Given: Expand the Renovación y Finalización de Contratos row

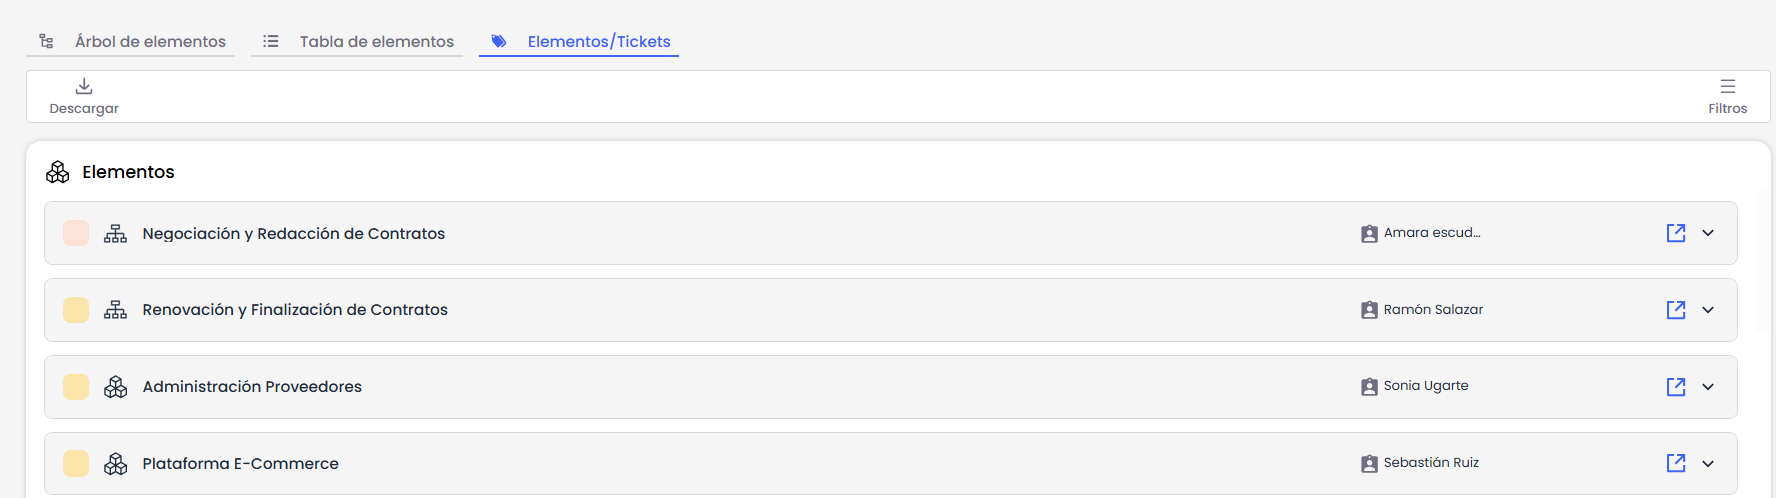Looking at the screenshot, I should [1708, 310].
